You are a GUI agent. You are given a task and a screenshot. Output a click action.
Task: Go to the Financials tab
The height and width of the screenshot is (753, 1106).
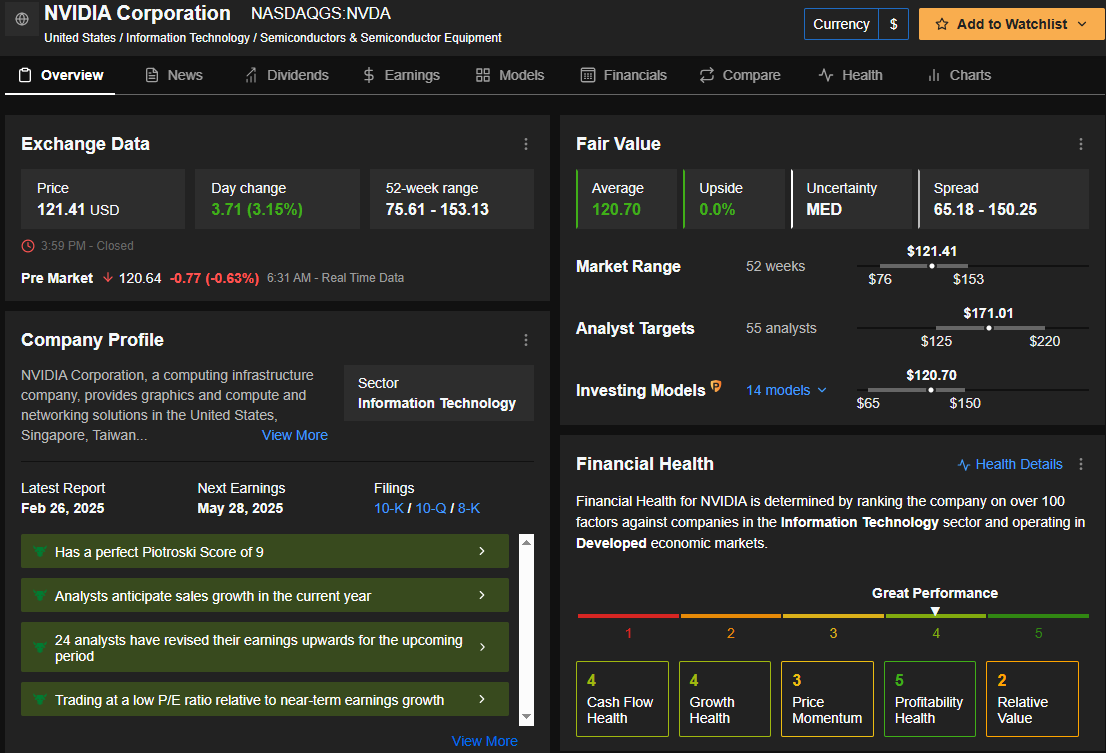point(624,75)
